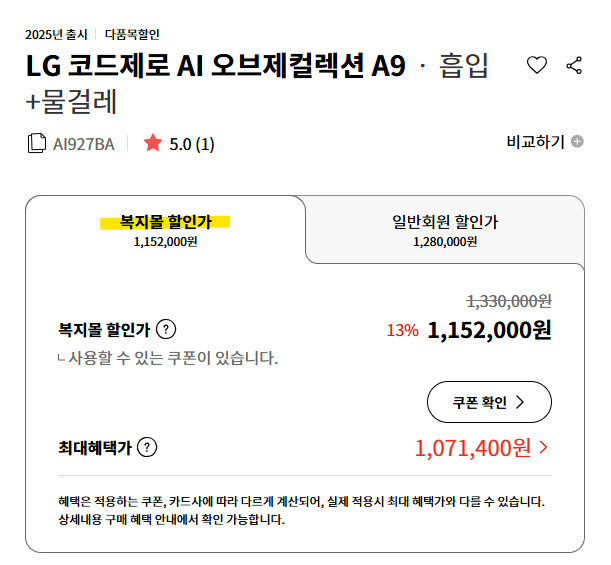Open the review count (1) link
This screenshot has height=565, width=611.
204,144
